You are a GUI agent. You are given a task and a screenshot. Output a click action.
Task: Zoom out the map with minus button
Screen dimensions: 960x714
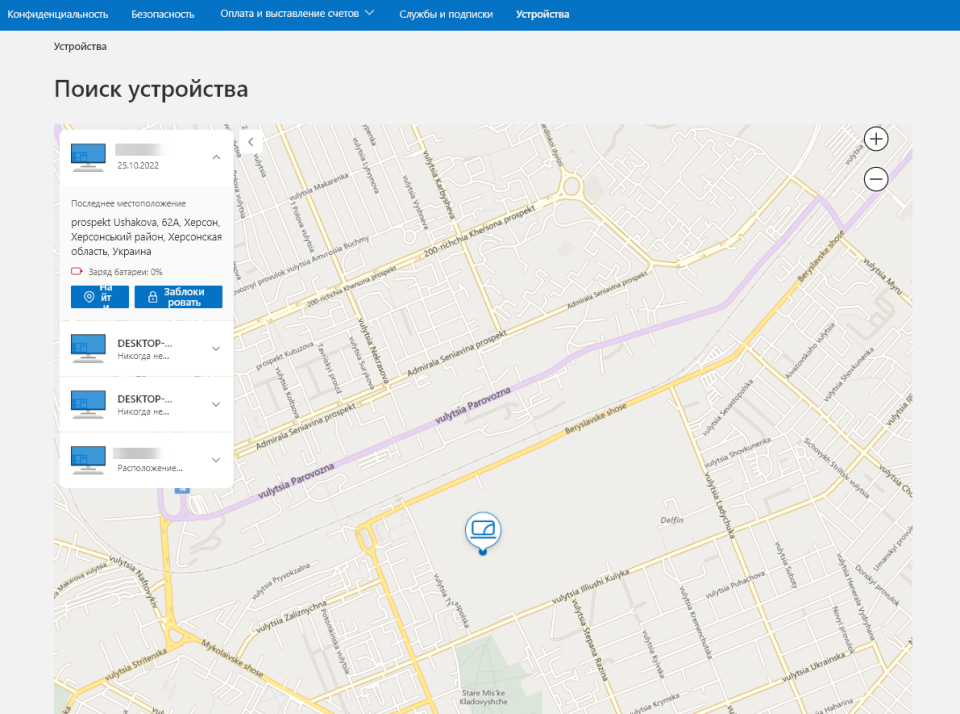coord(876,179)
